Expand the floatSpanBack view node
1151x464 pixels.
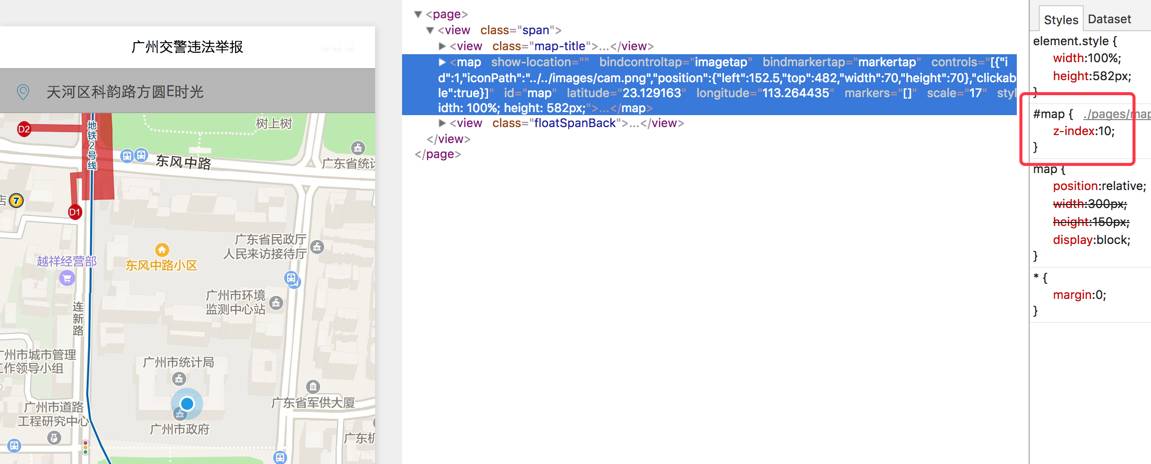[x=442, y=123]
